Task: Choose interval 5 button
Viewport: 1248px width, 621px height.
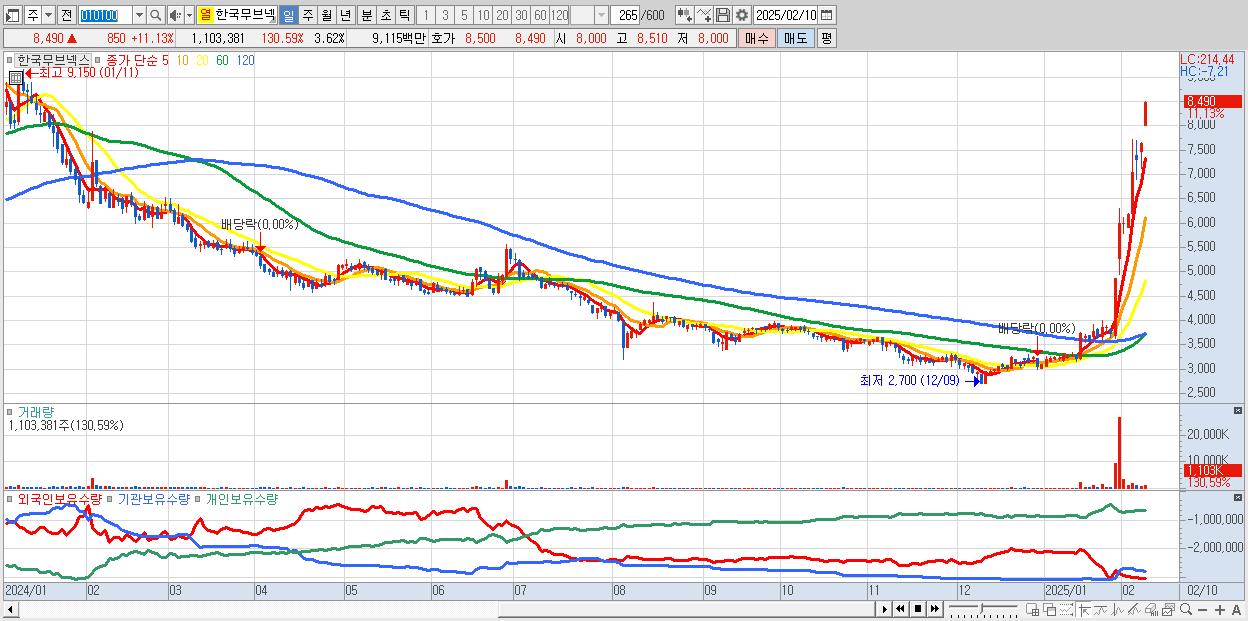Action: tap(464, 16)
